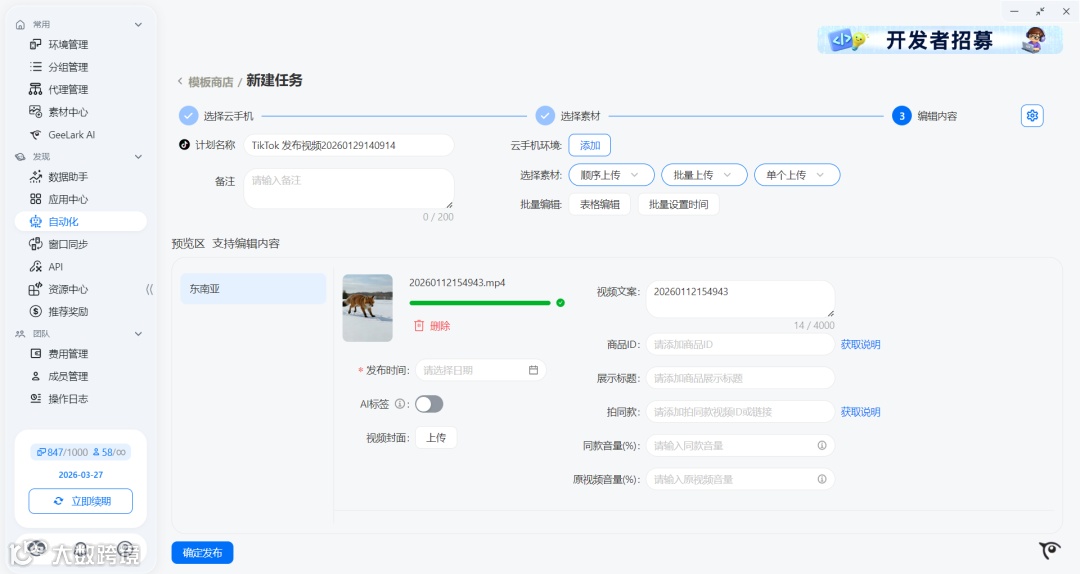Open the 批量上传 dropdown
Screen dimensions: 1080x574
click(x=704, y=175)
